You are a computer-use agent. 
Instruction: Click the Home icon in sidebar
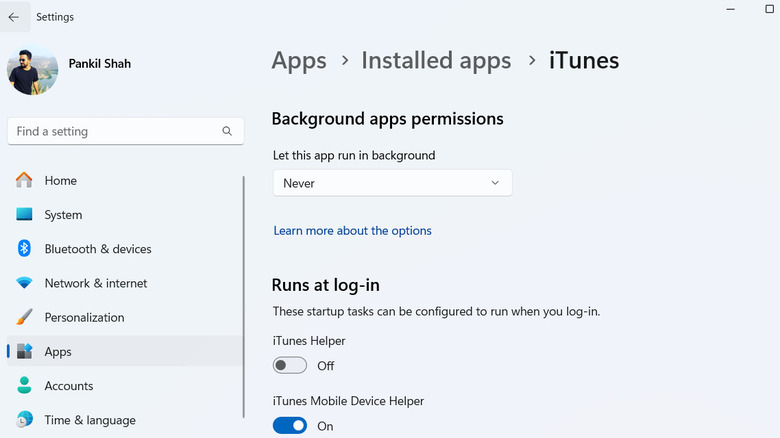click(x=25, y=181)
